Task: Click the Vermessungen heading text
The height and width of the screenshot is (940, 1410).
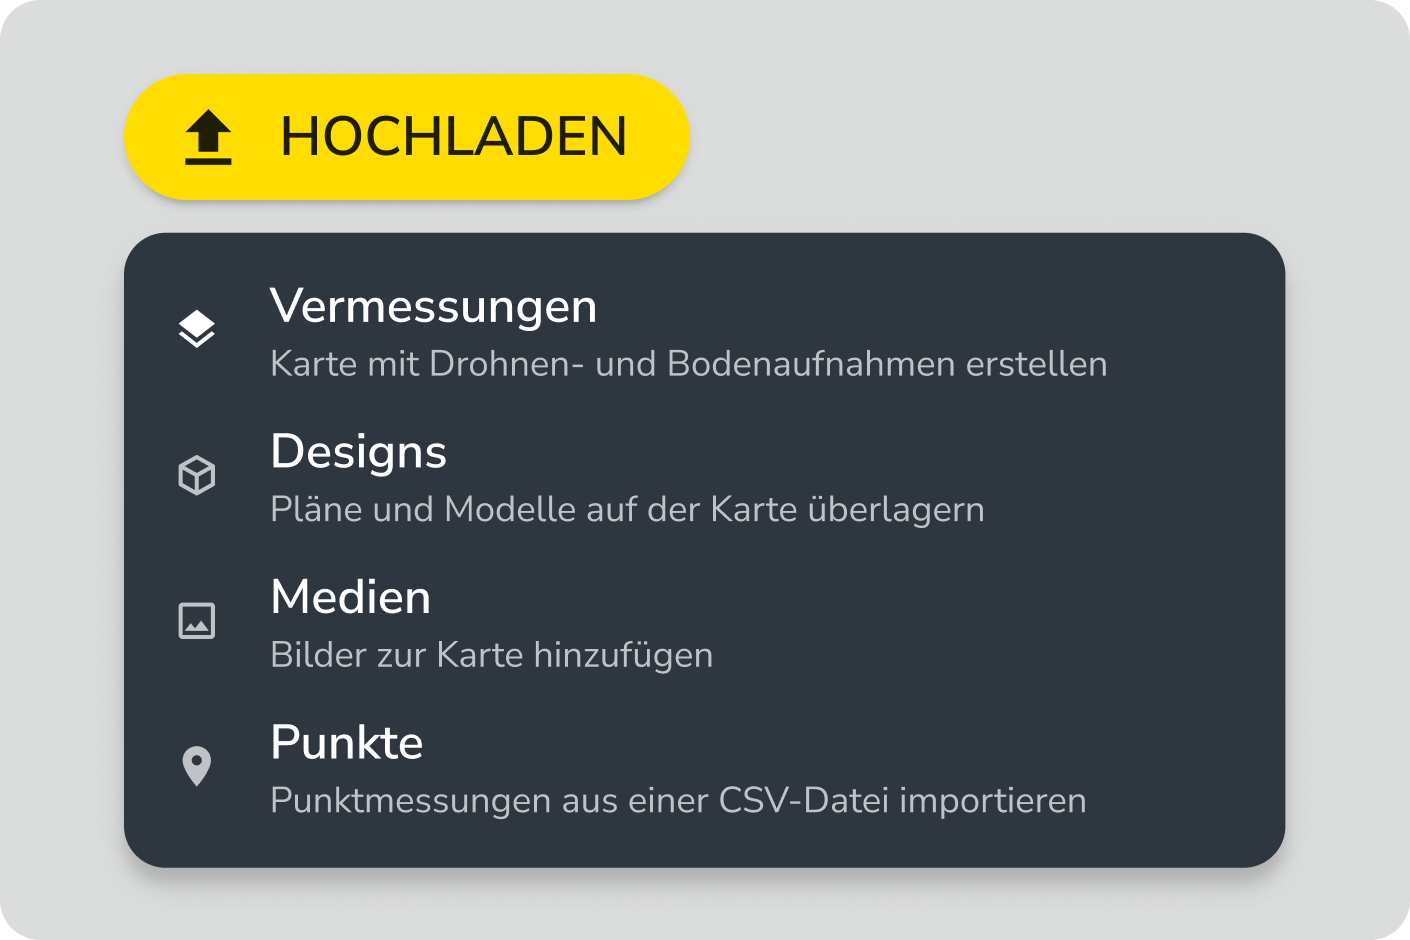Action: point(433,307)
